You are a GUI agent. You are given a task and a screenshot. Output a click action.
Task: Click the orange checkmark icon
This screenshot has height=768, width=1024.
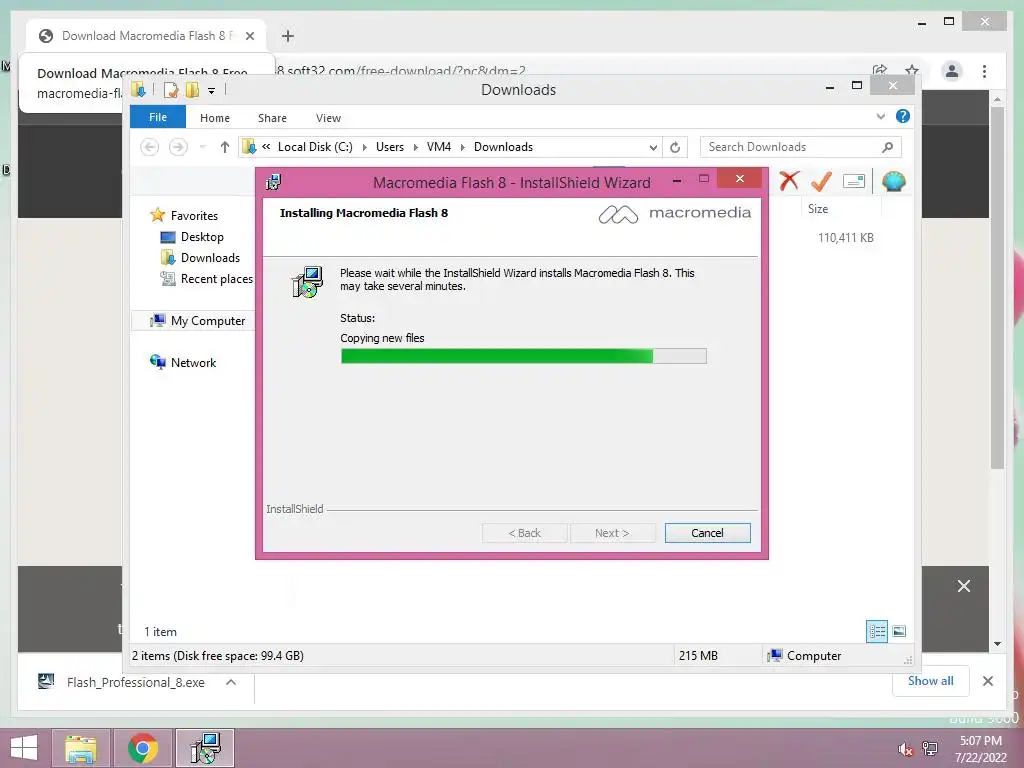822,181
